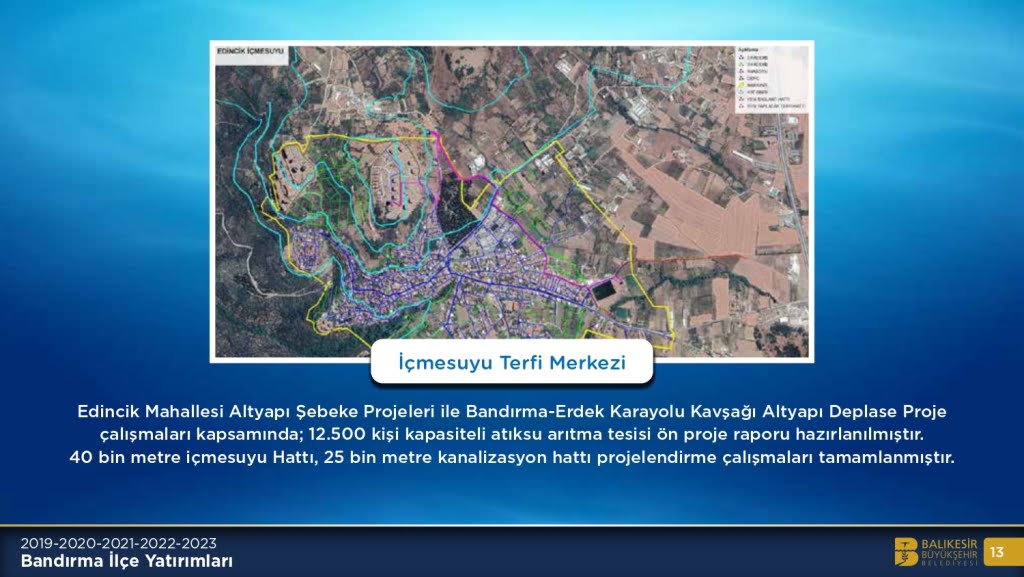
Task: Click the gold divider line above the footer
Action: (512, 525)
